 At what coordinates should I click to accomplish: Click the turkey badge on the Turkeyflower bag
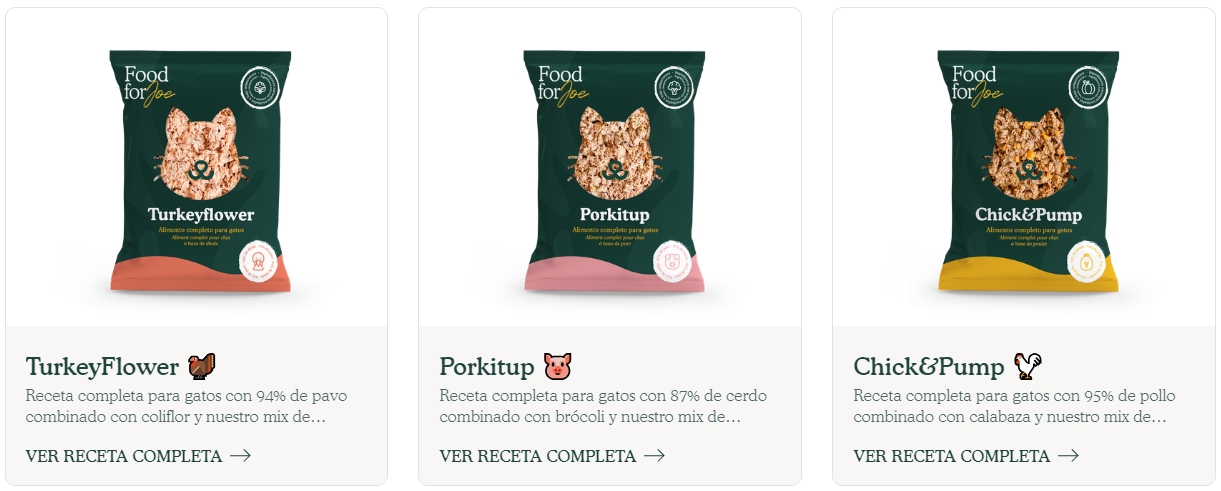(259, 263)
